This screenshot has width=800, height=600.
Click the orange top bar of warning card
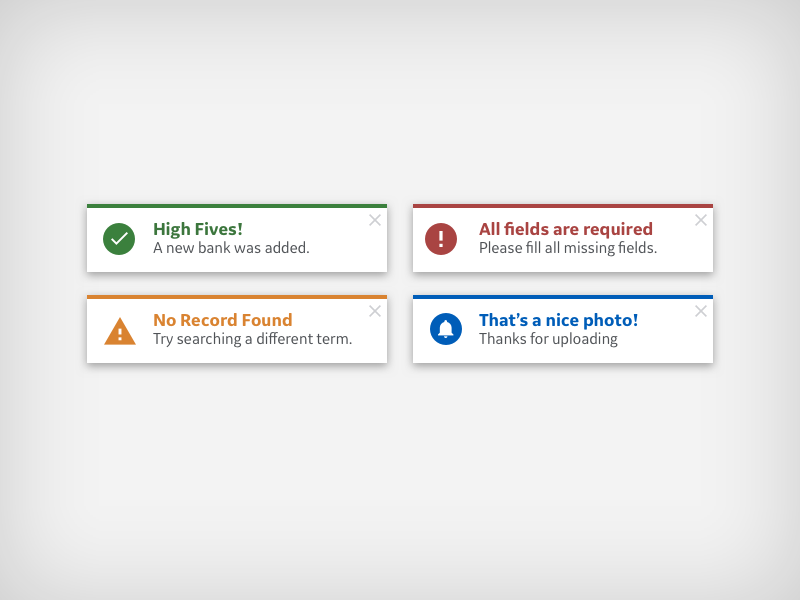(x=237, y=297)
